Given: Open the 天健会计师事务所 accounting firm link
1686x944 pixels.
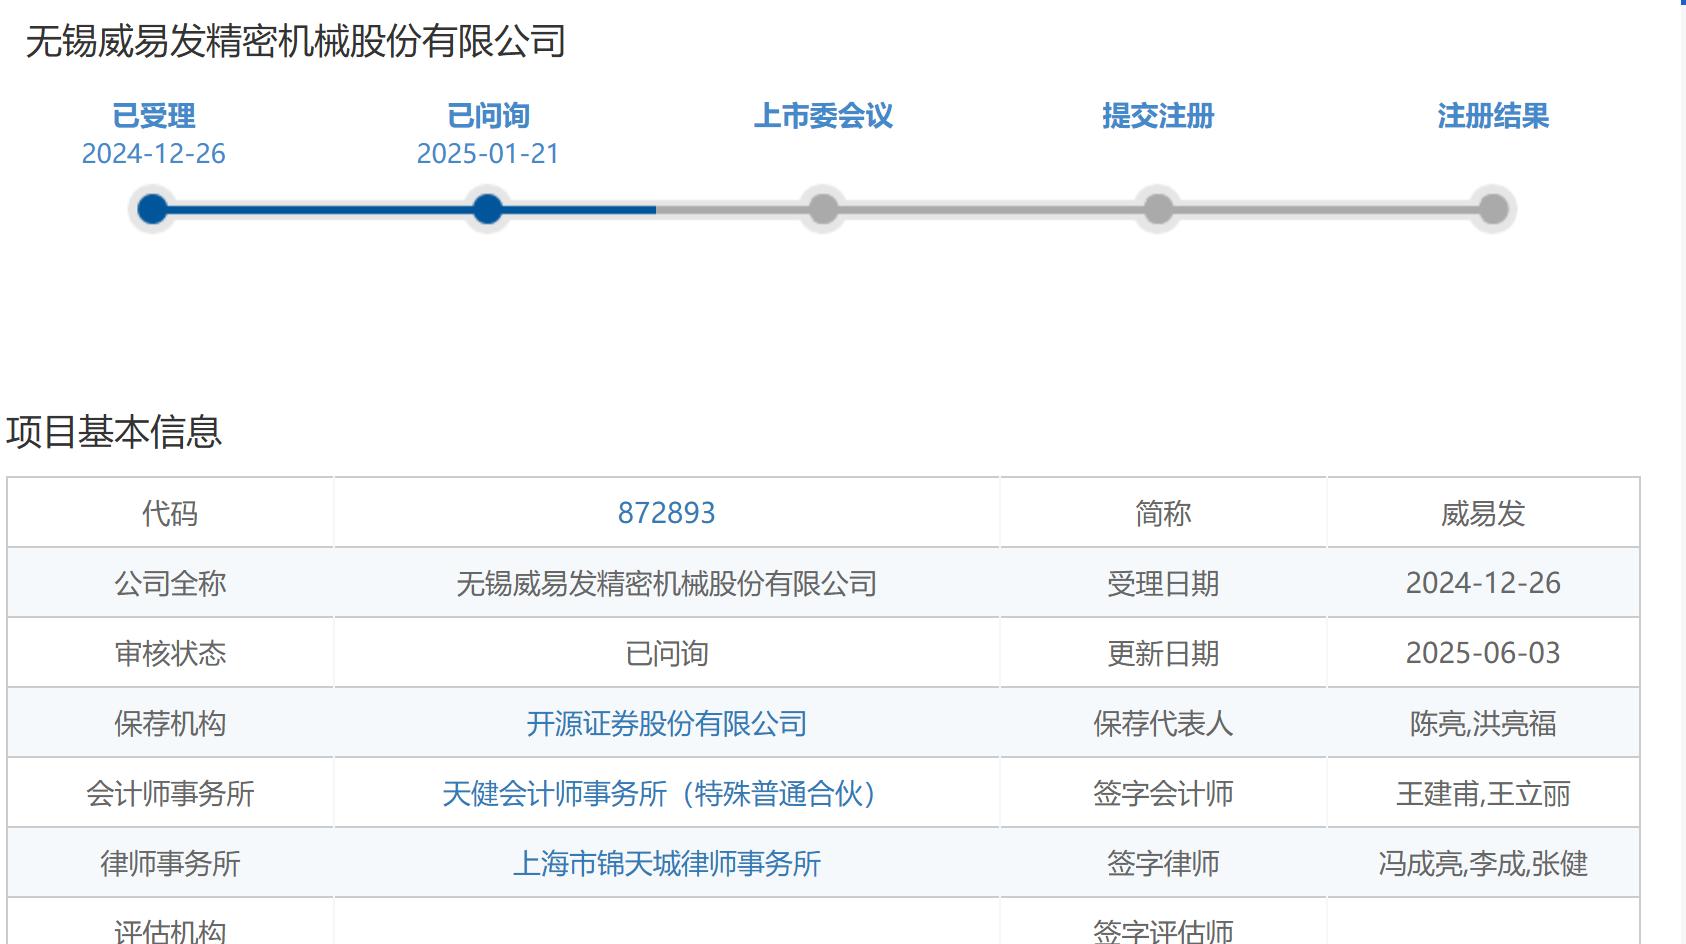Looking at the screenshot, I should (x=659, y=793).
